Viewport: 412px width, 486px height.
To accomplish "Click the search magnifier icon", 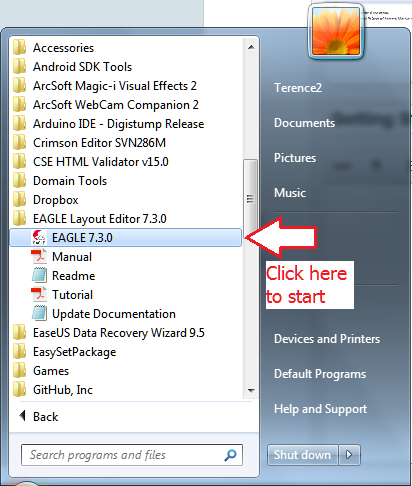I will 230,455.
